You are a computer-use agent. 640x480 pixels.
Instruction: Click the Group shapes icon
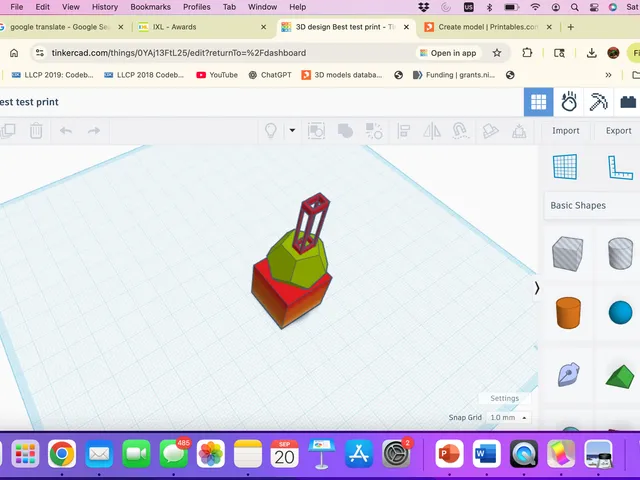345,131
